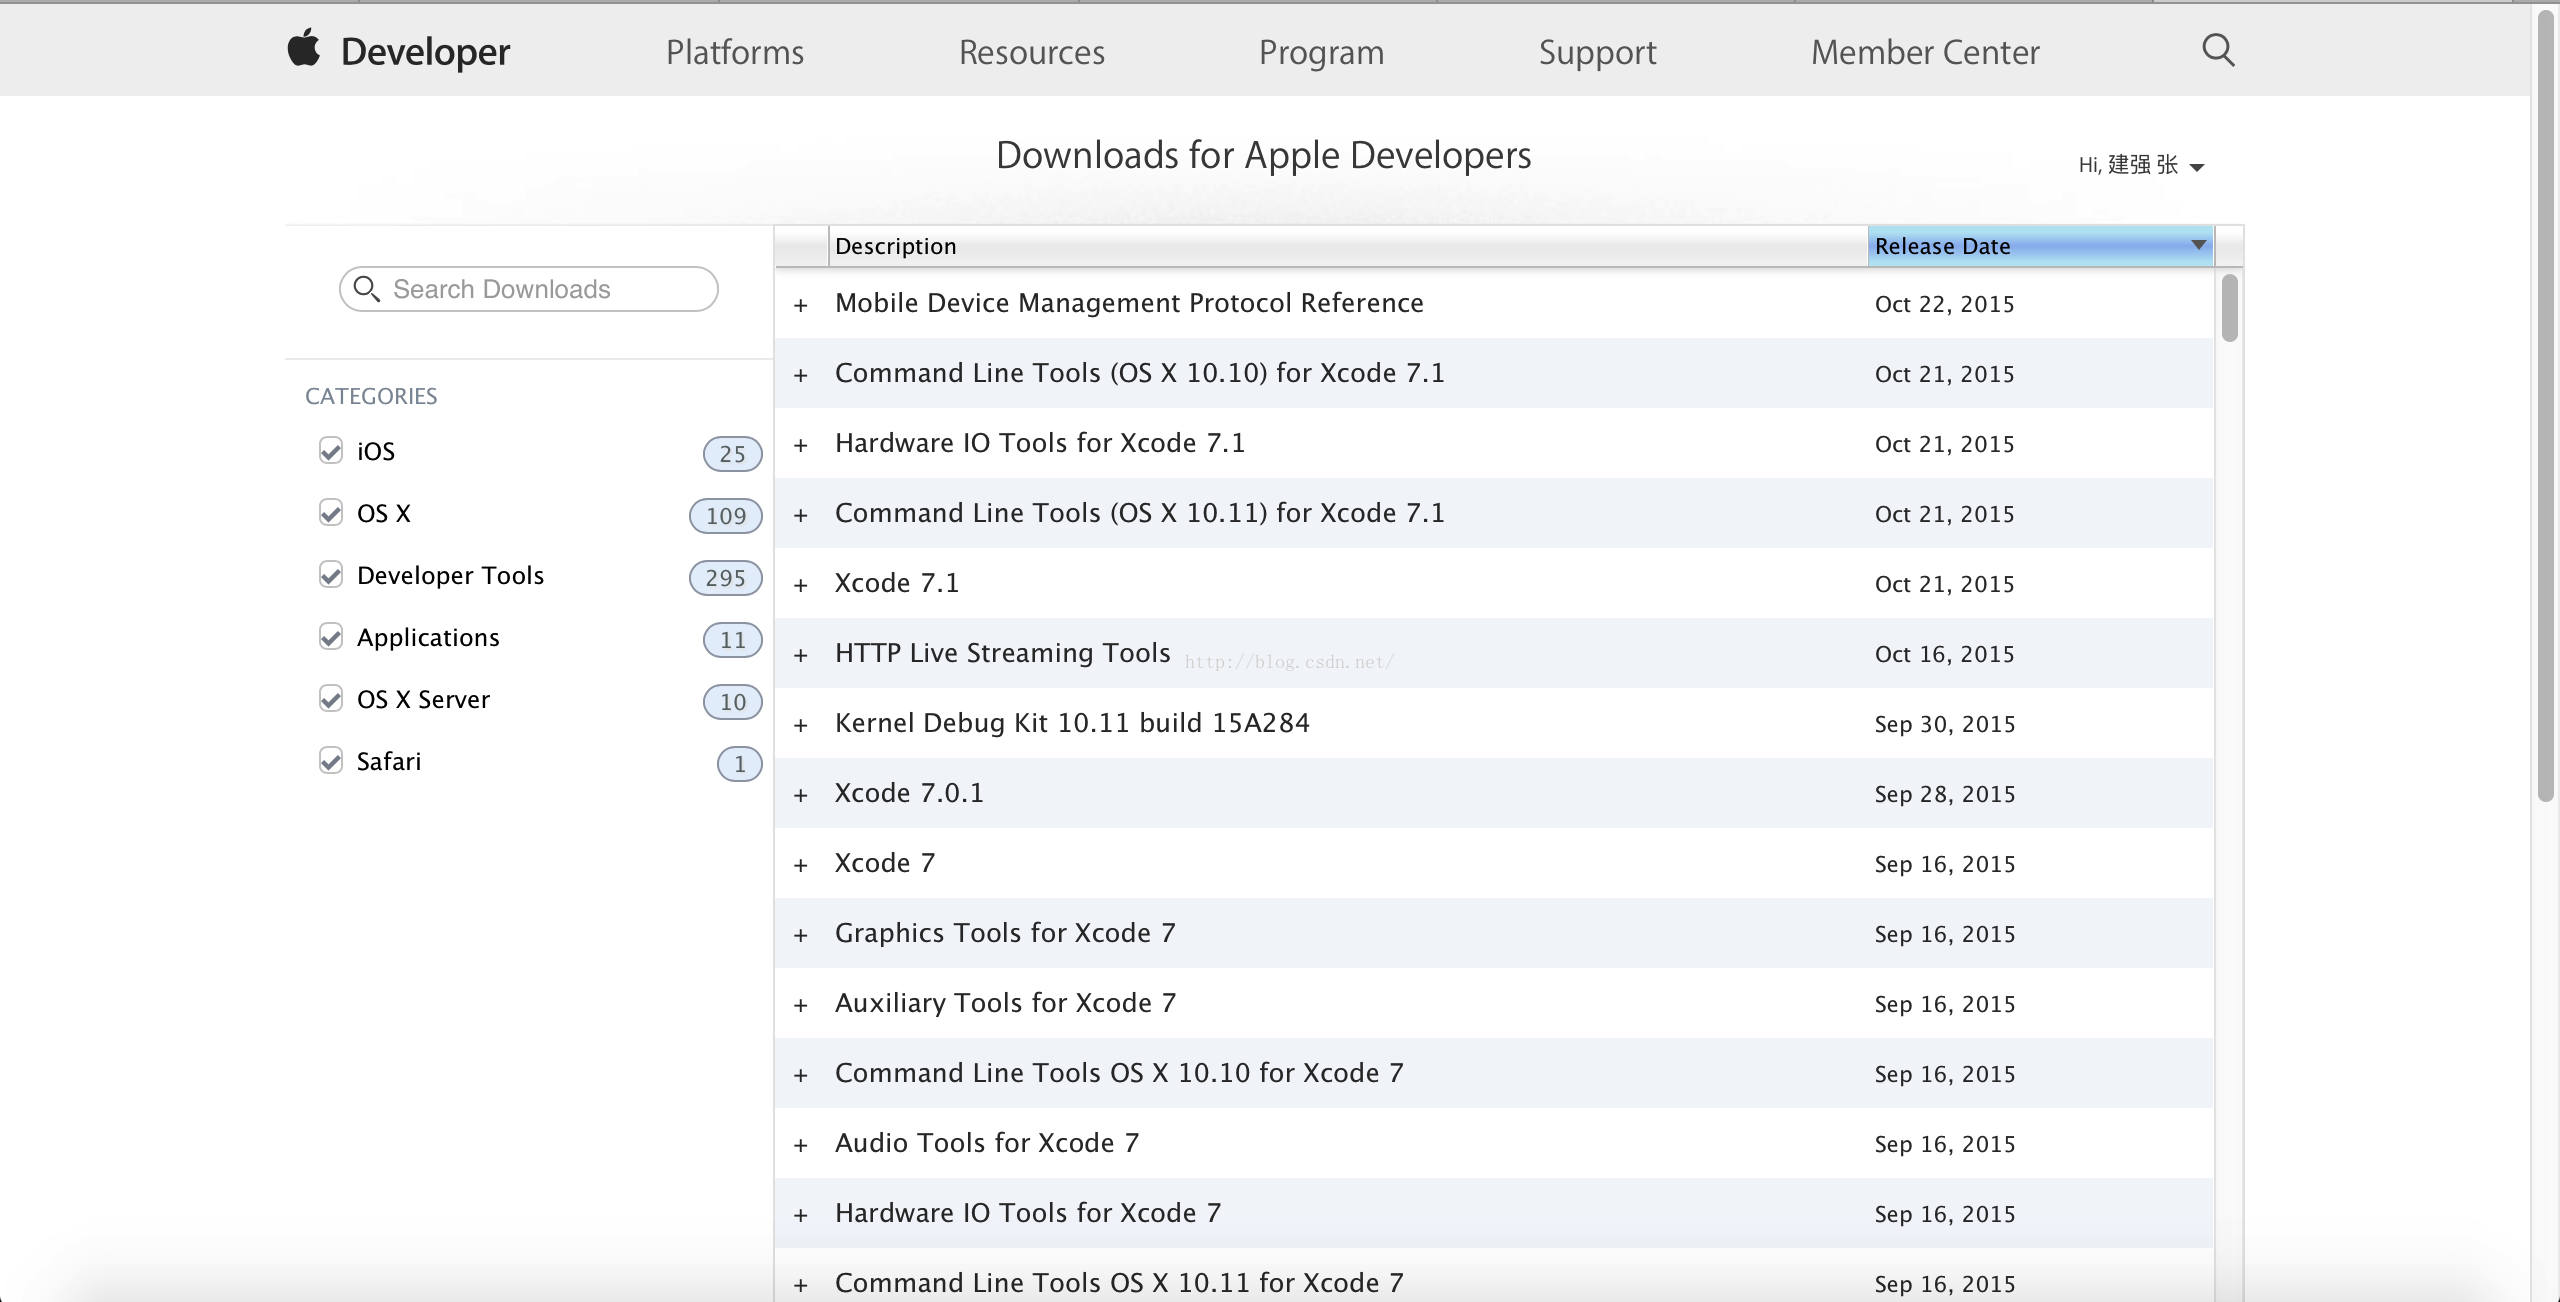Toggle the Applications category checkbox
This screenshot has width=2560, height=1302.
pyautogui.click(x=331, y=636)
